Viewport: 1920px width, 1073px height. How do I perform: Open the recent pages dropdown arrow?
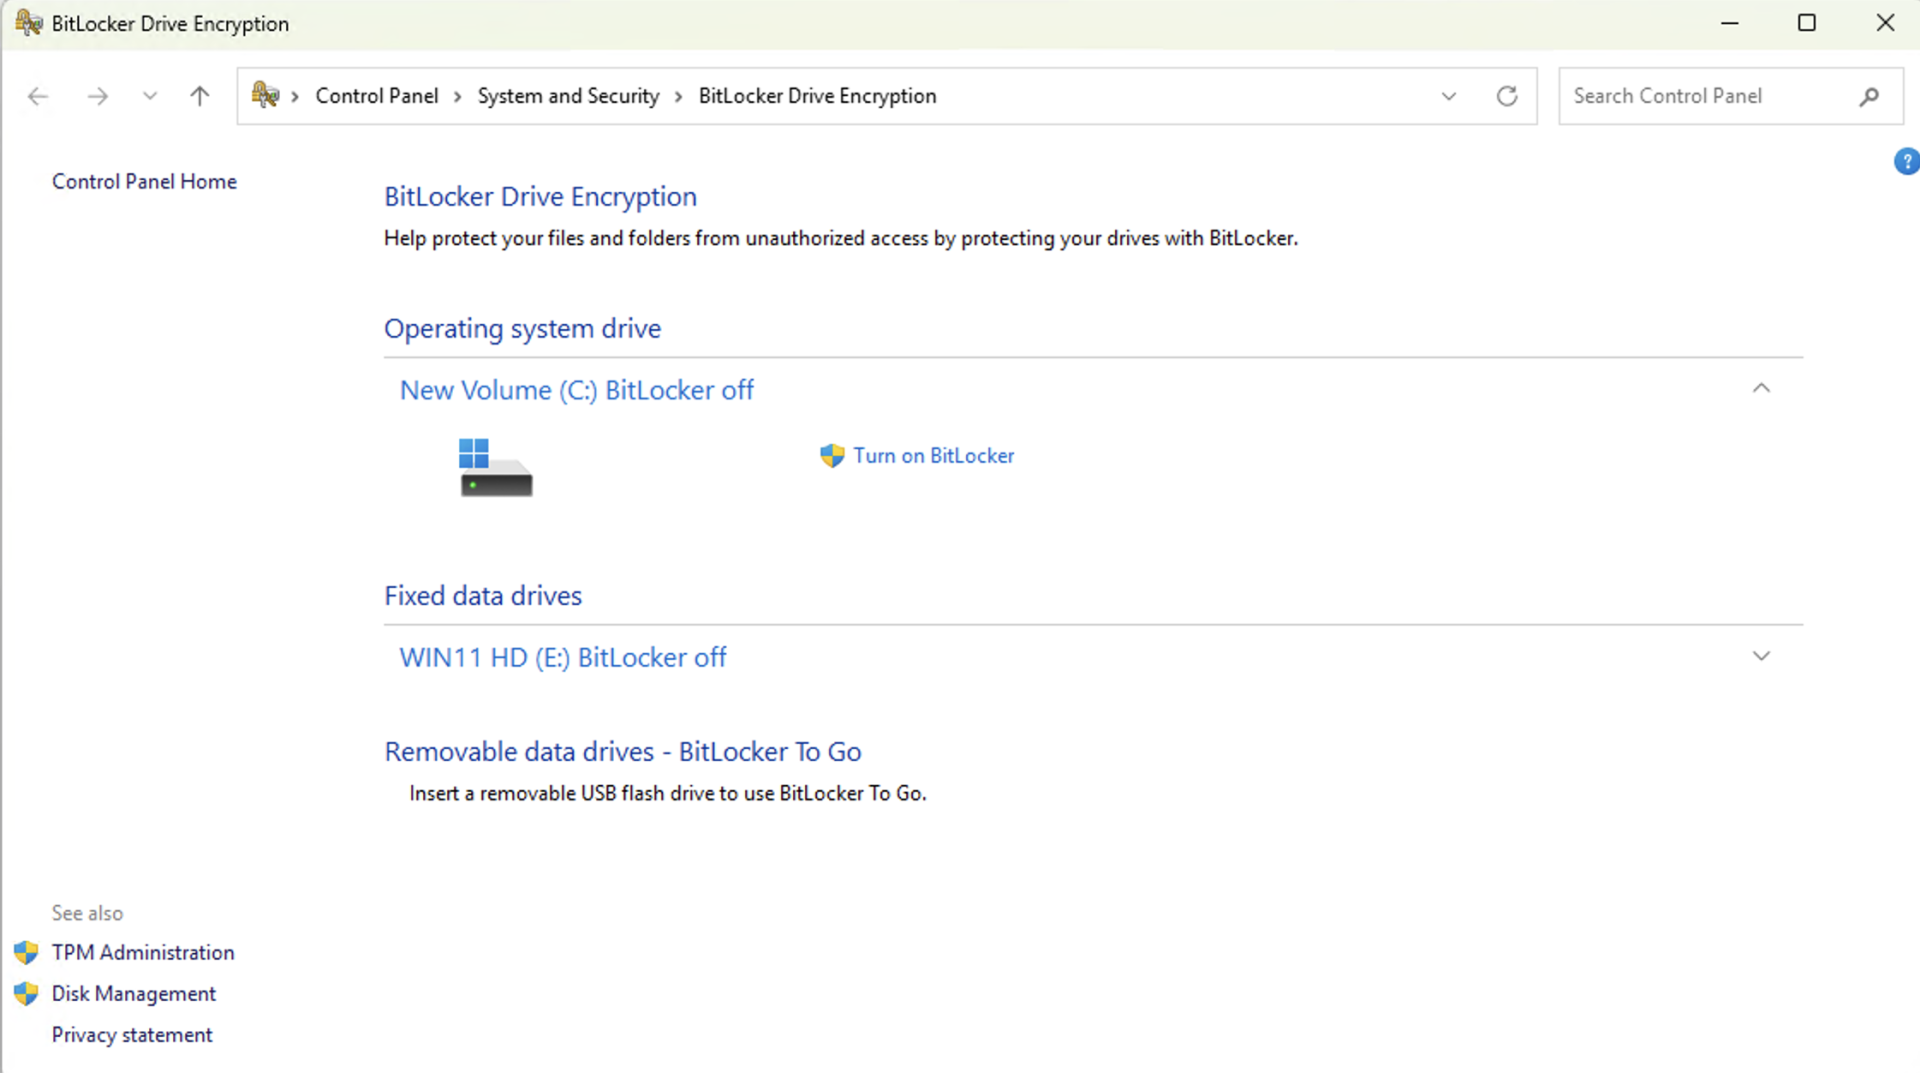point(150,96)
